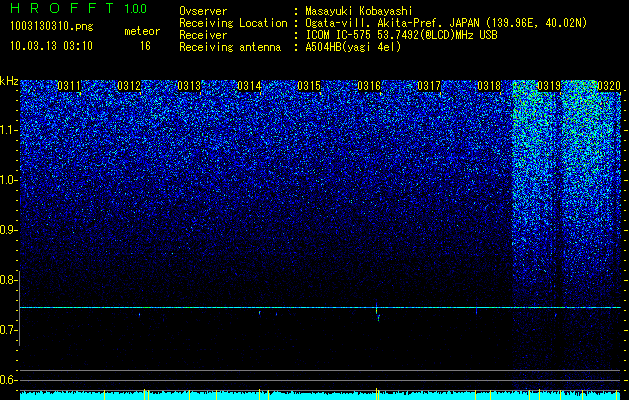
Task: Click the 'Receiving antenna' label
Action: click(x=230, y=47)
